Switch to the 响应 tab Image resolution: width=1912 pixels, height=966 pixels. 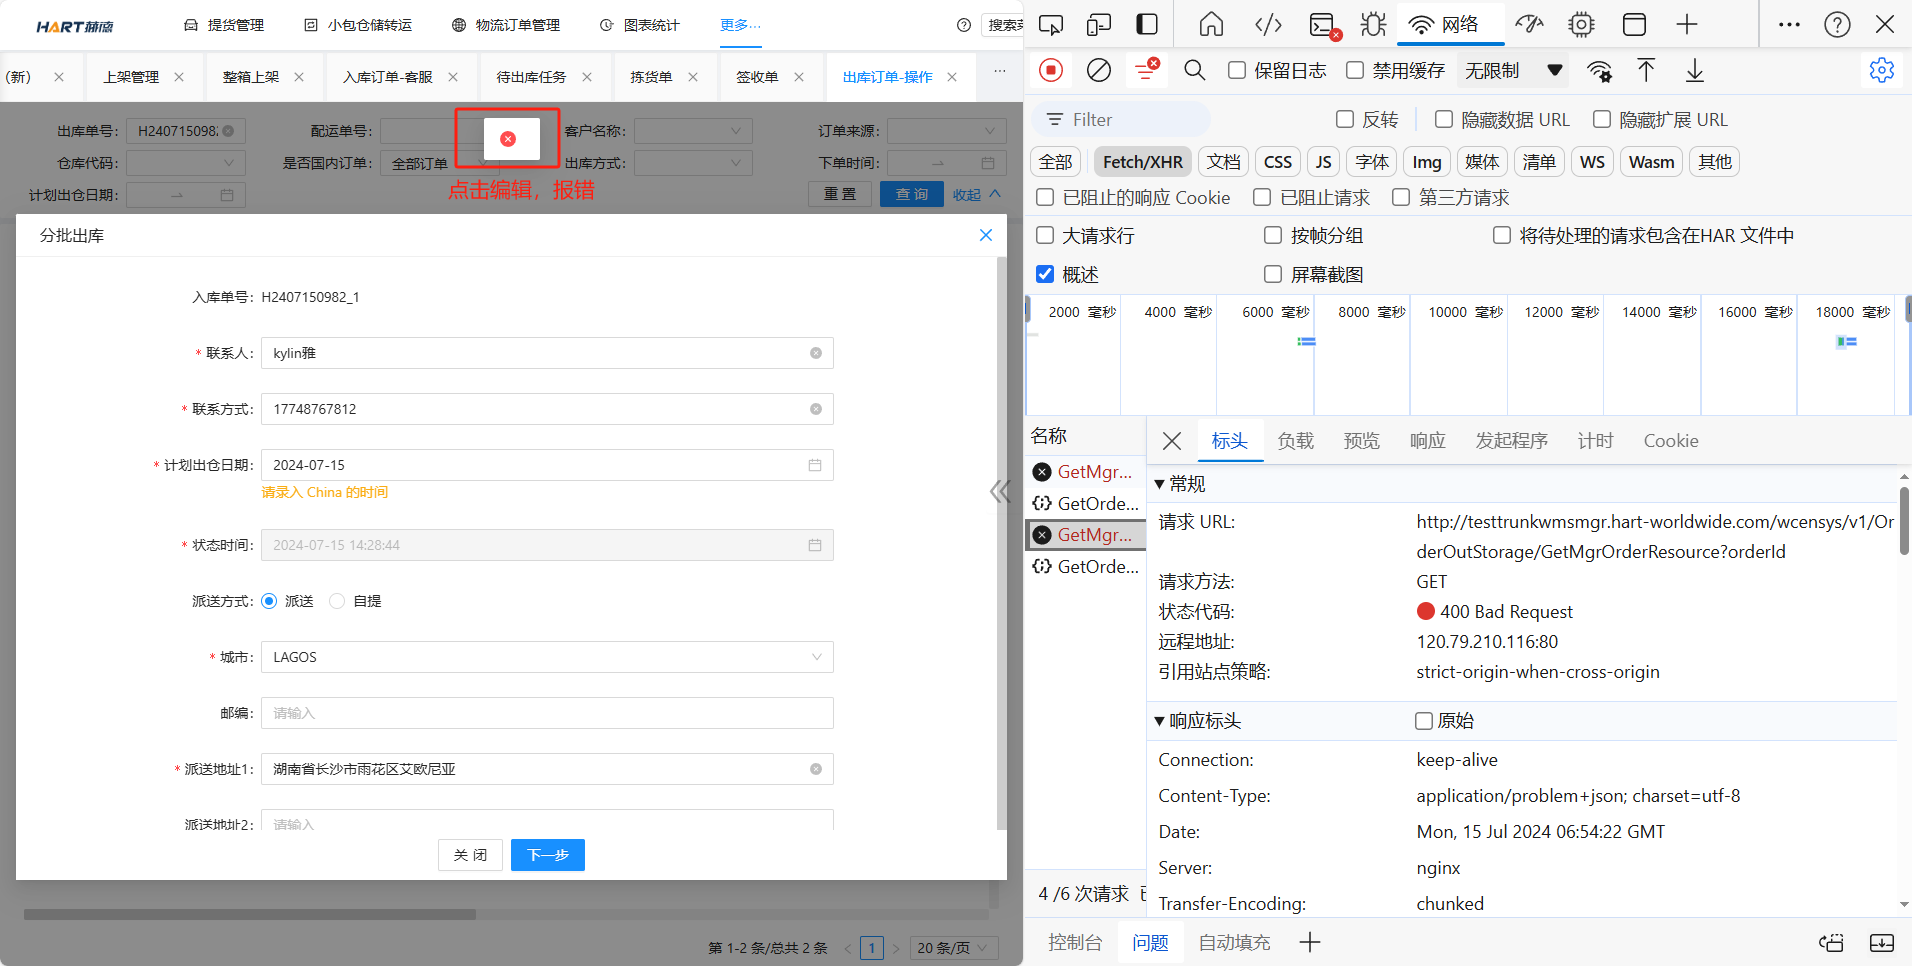pyautogui.click(x=1427, y=441)
